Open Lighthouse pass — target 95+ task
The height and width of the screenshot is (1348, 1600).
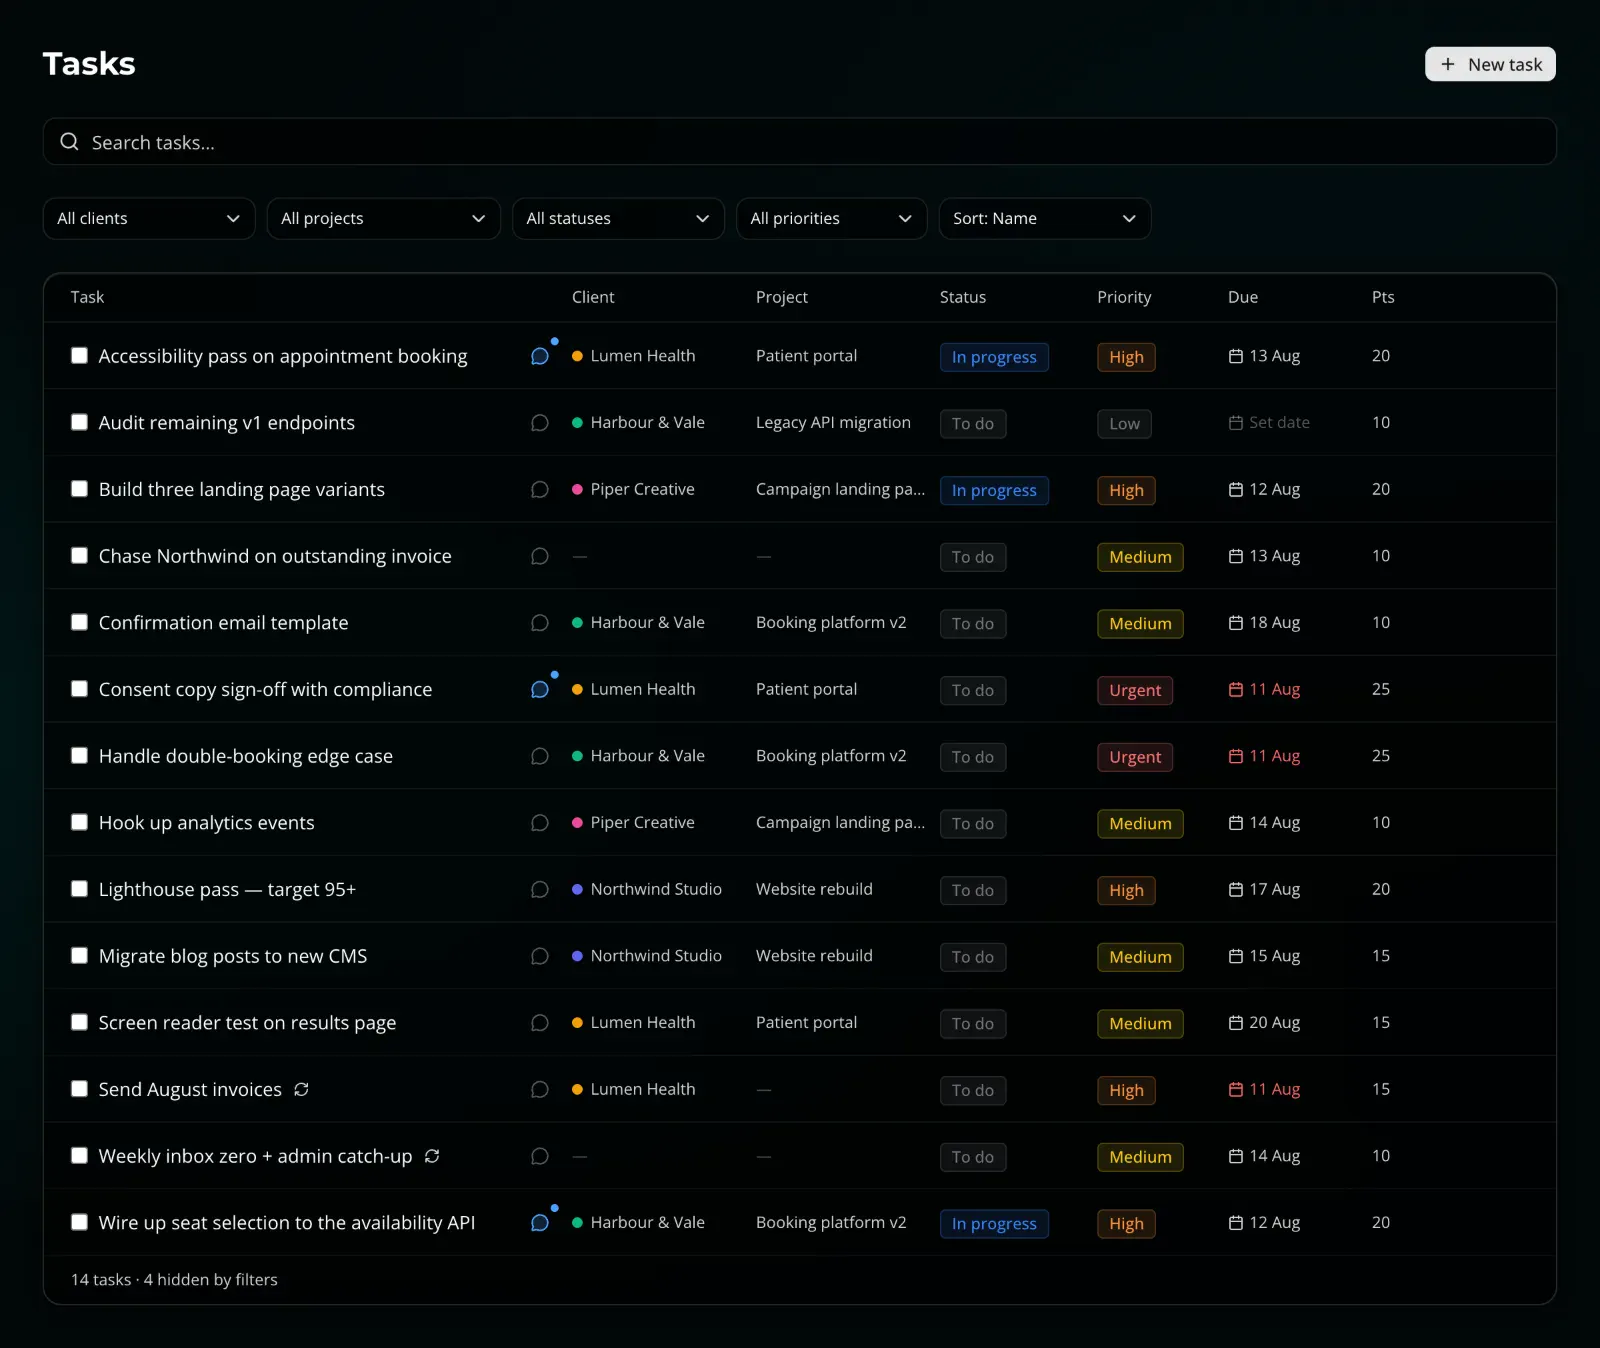click(227, 890)
